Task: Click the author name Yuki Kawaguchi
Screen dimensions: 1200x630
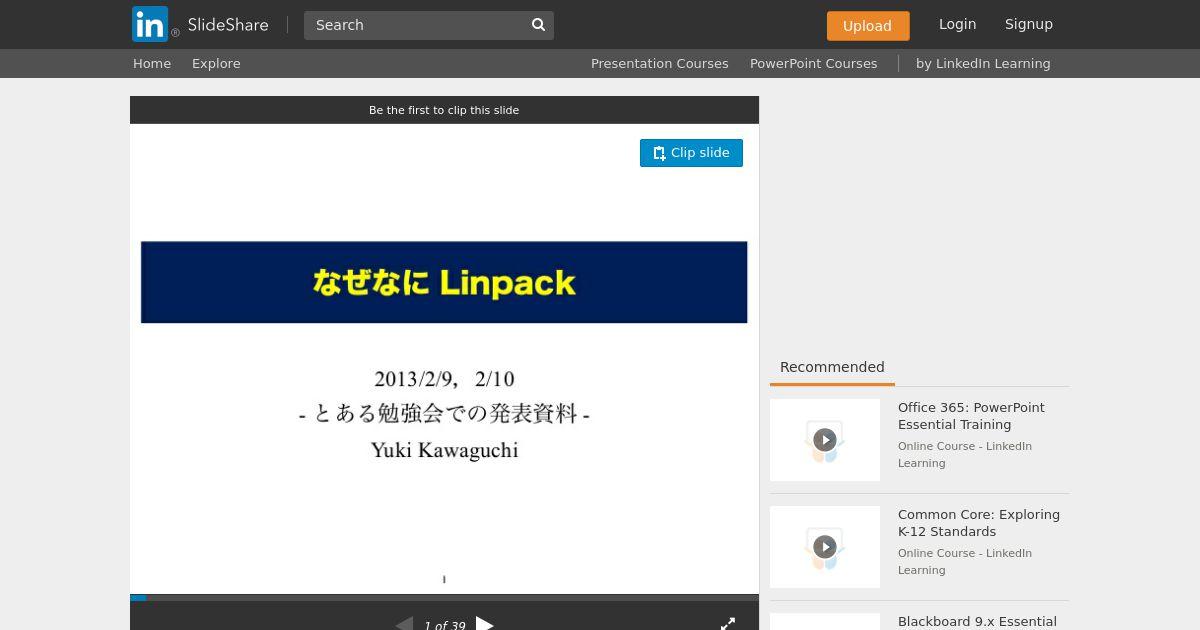Action: coord(444,450)
